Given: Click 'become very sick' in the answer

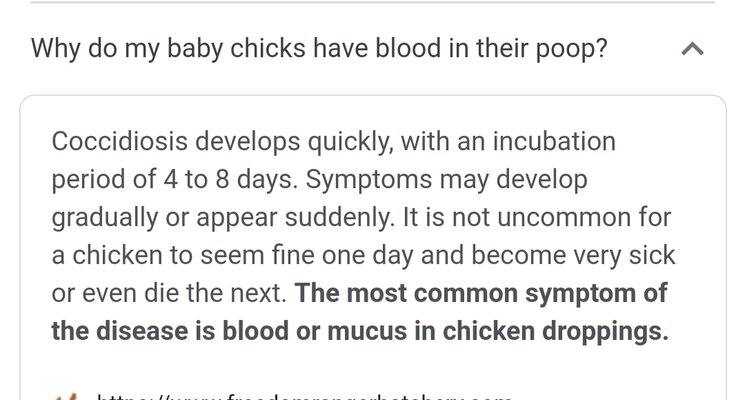Looking at the screenshot, I should 573,256.
